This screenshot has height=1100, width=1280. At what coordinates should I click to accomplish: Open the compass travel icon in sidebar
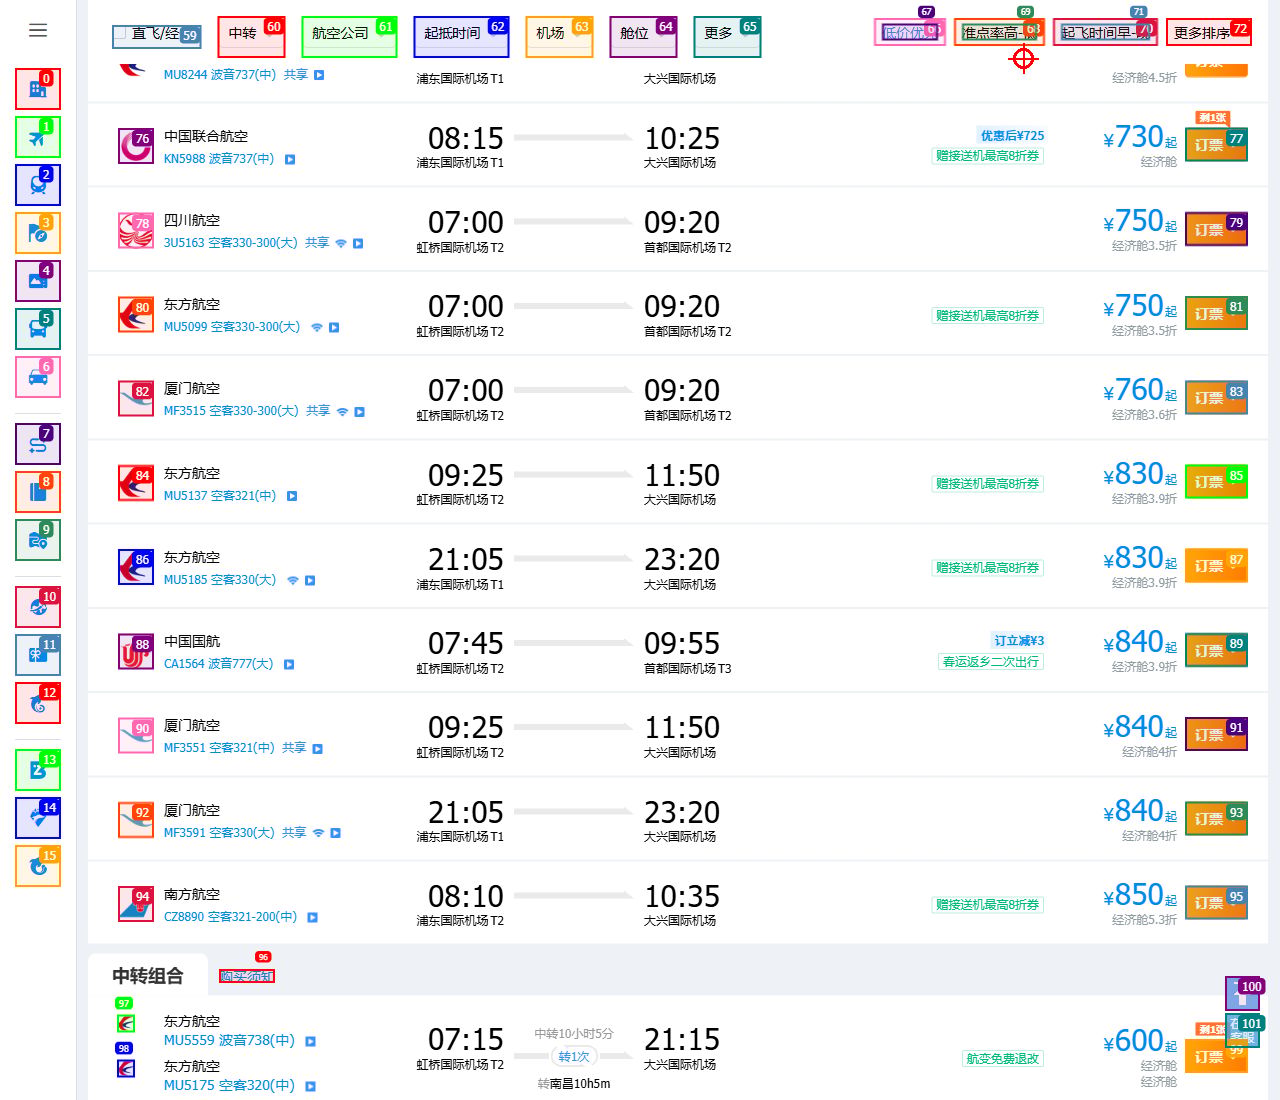pyautogui.click(x=38, y=233)
